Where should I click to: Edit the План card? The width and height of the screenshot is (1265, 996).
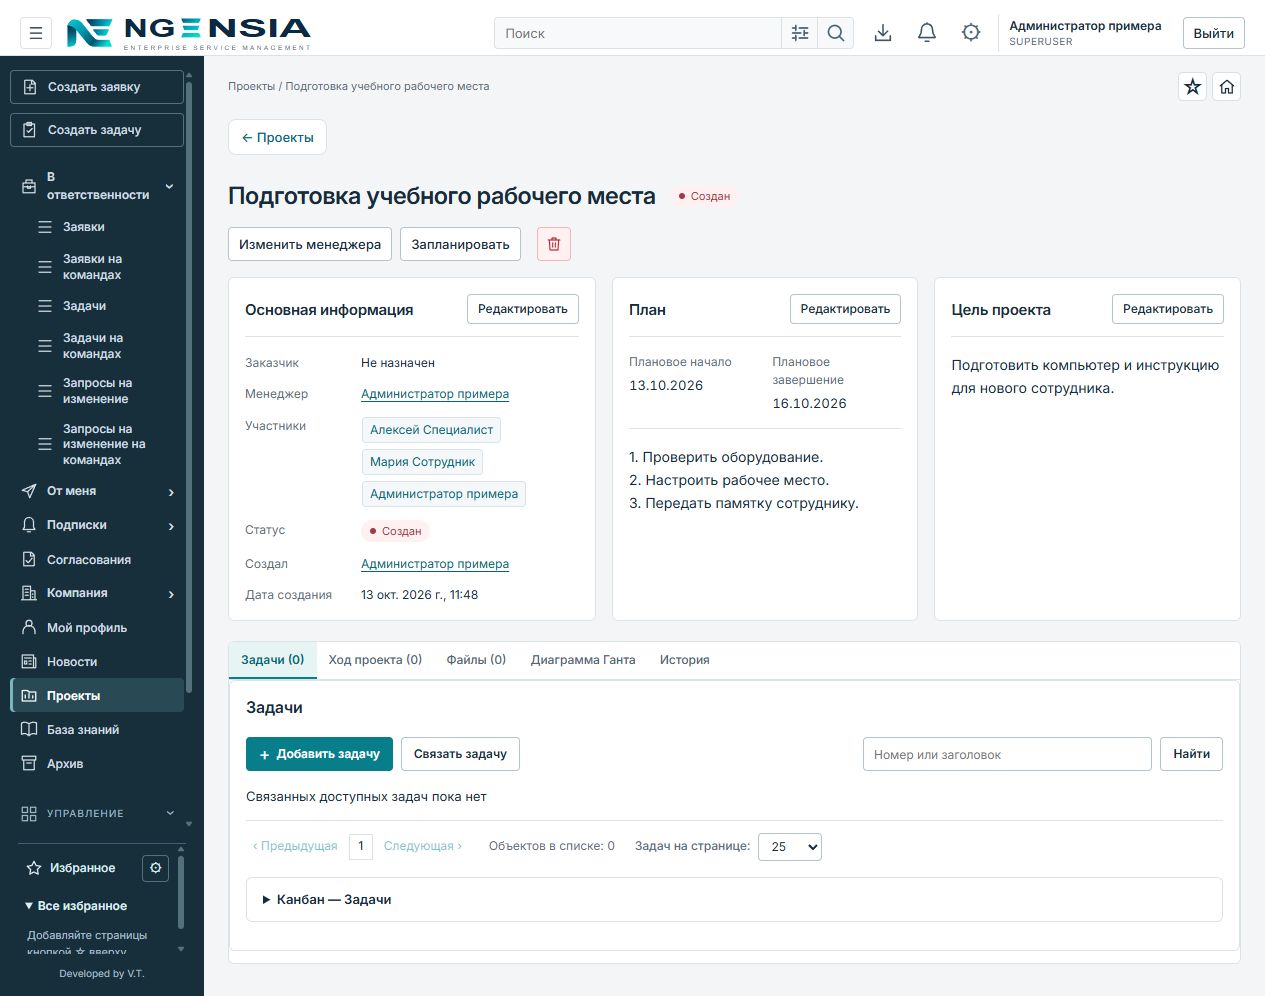click(845, 309)
